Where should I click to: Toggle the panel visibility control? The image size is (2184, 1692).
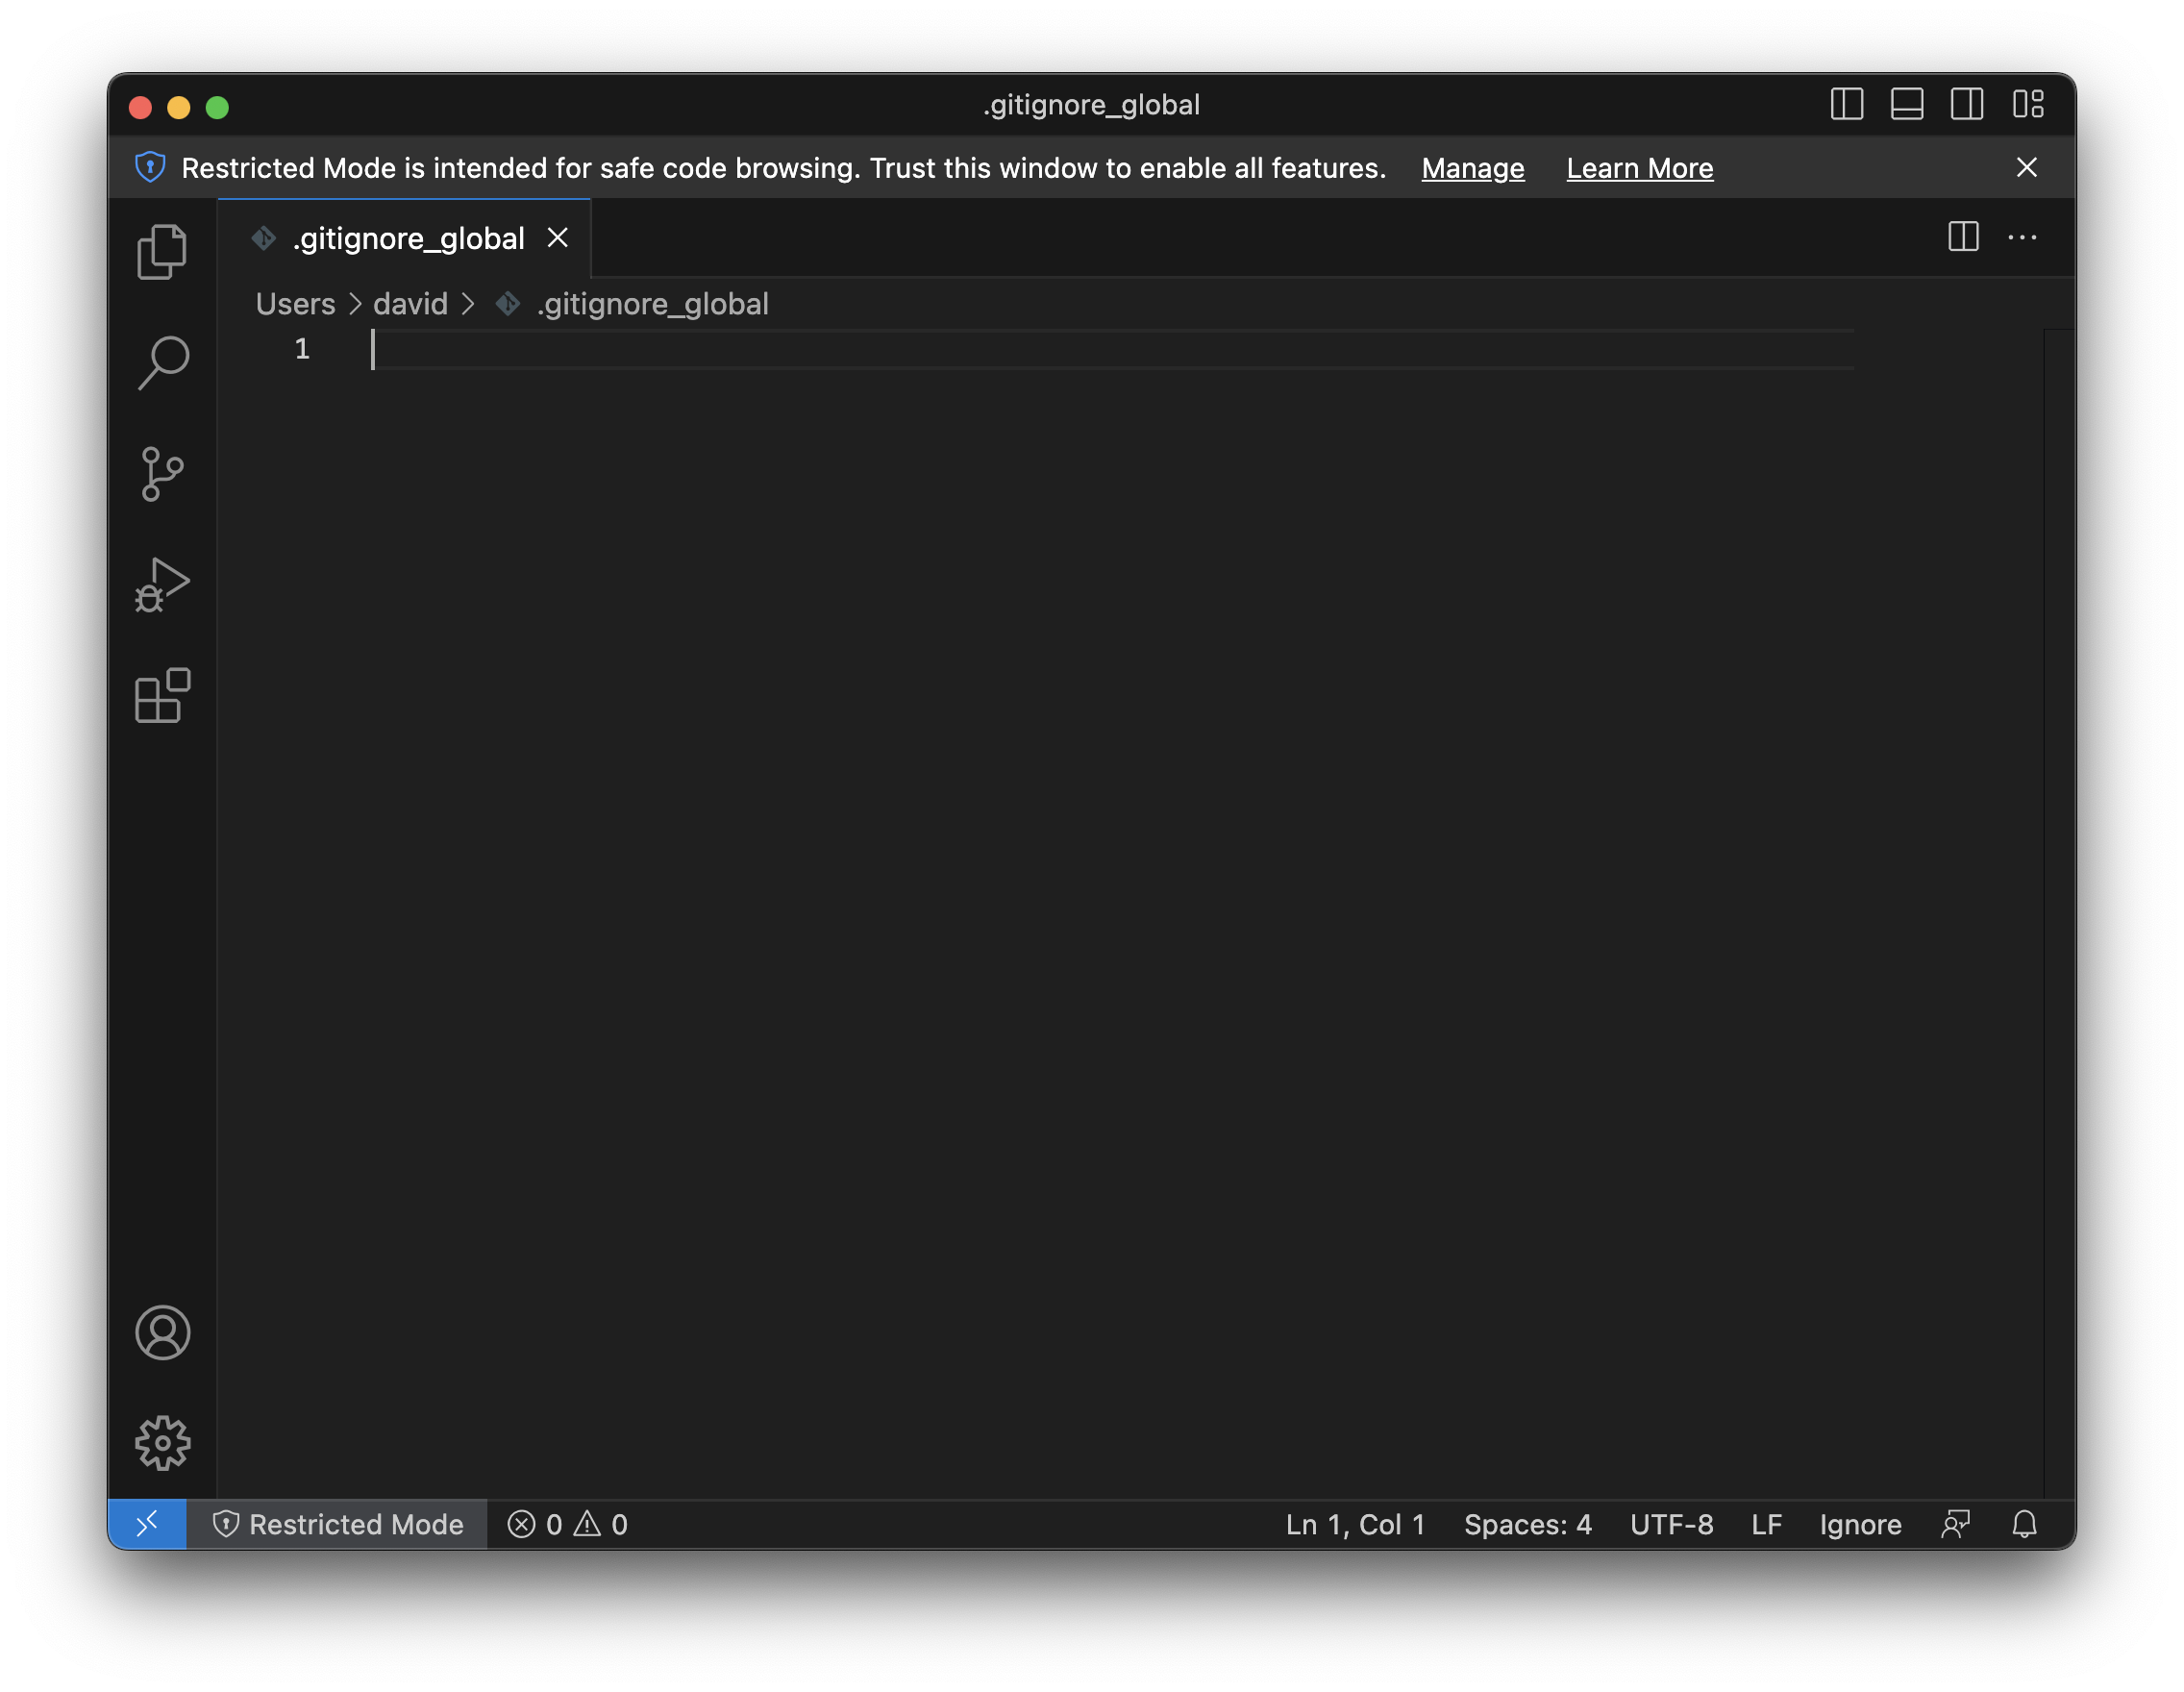1907,104
